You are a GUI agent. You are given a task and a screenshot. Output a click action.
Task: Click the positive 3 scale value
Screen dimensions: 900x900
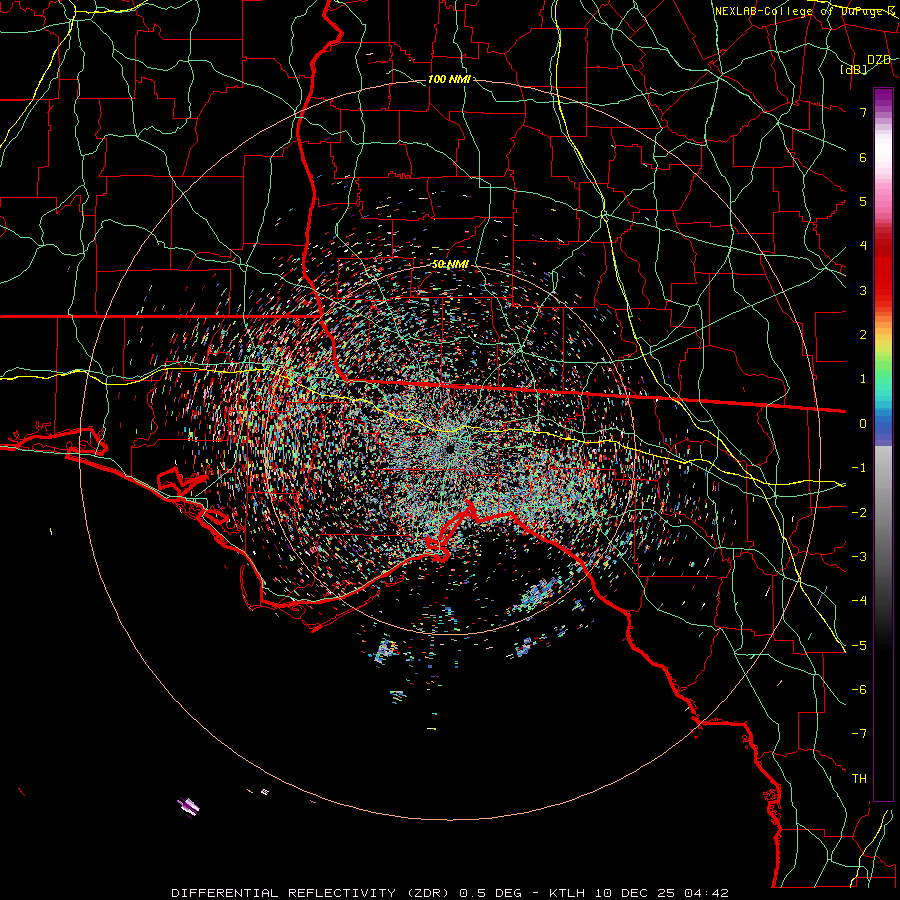pyautogui.click(x=863, y=290)
